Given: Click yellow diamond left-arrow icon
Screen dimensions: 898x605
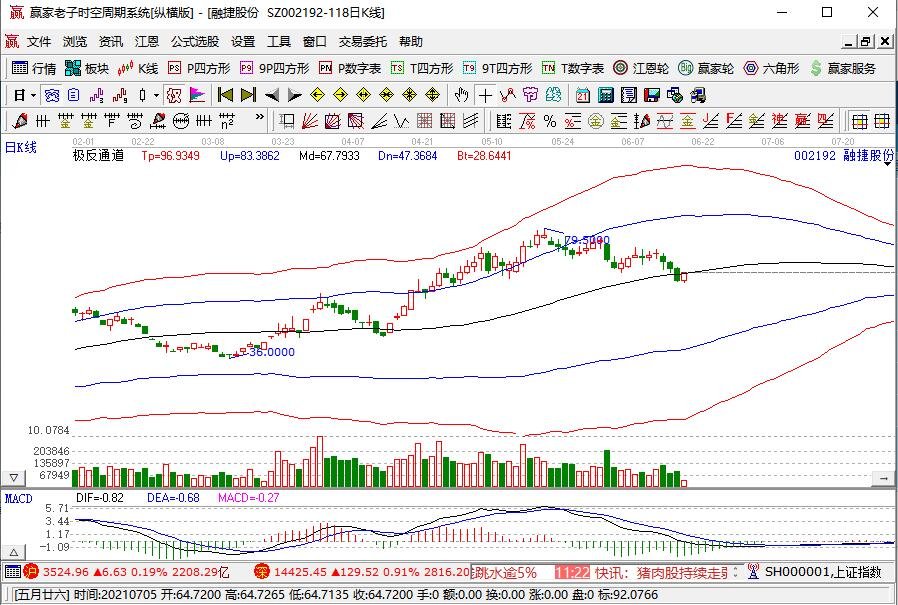Looking at the screenshot, I should [x=317, y=95].
